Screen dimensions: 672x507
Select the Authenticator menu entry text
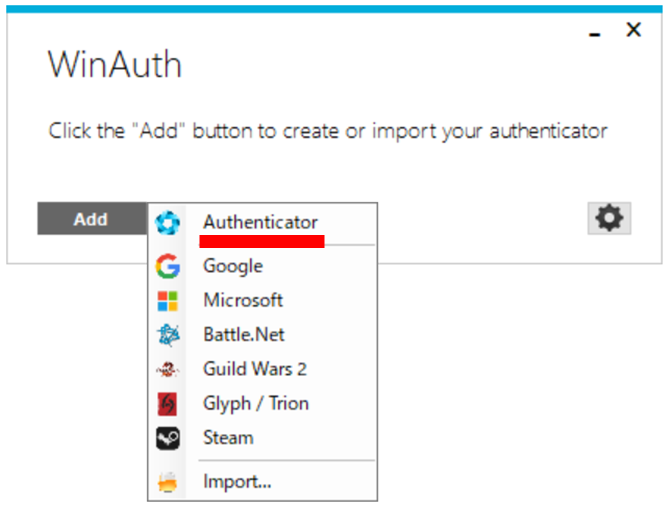tap(260, 222)
